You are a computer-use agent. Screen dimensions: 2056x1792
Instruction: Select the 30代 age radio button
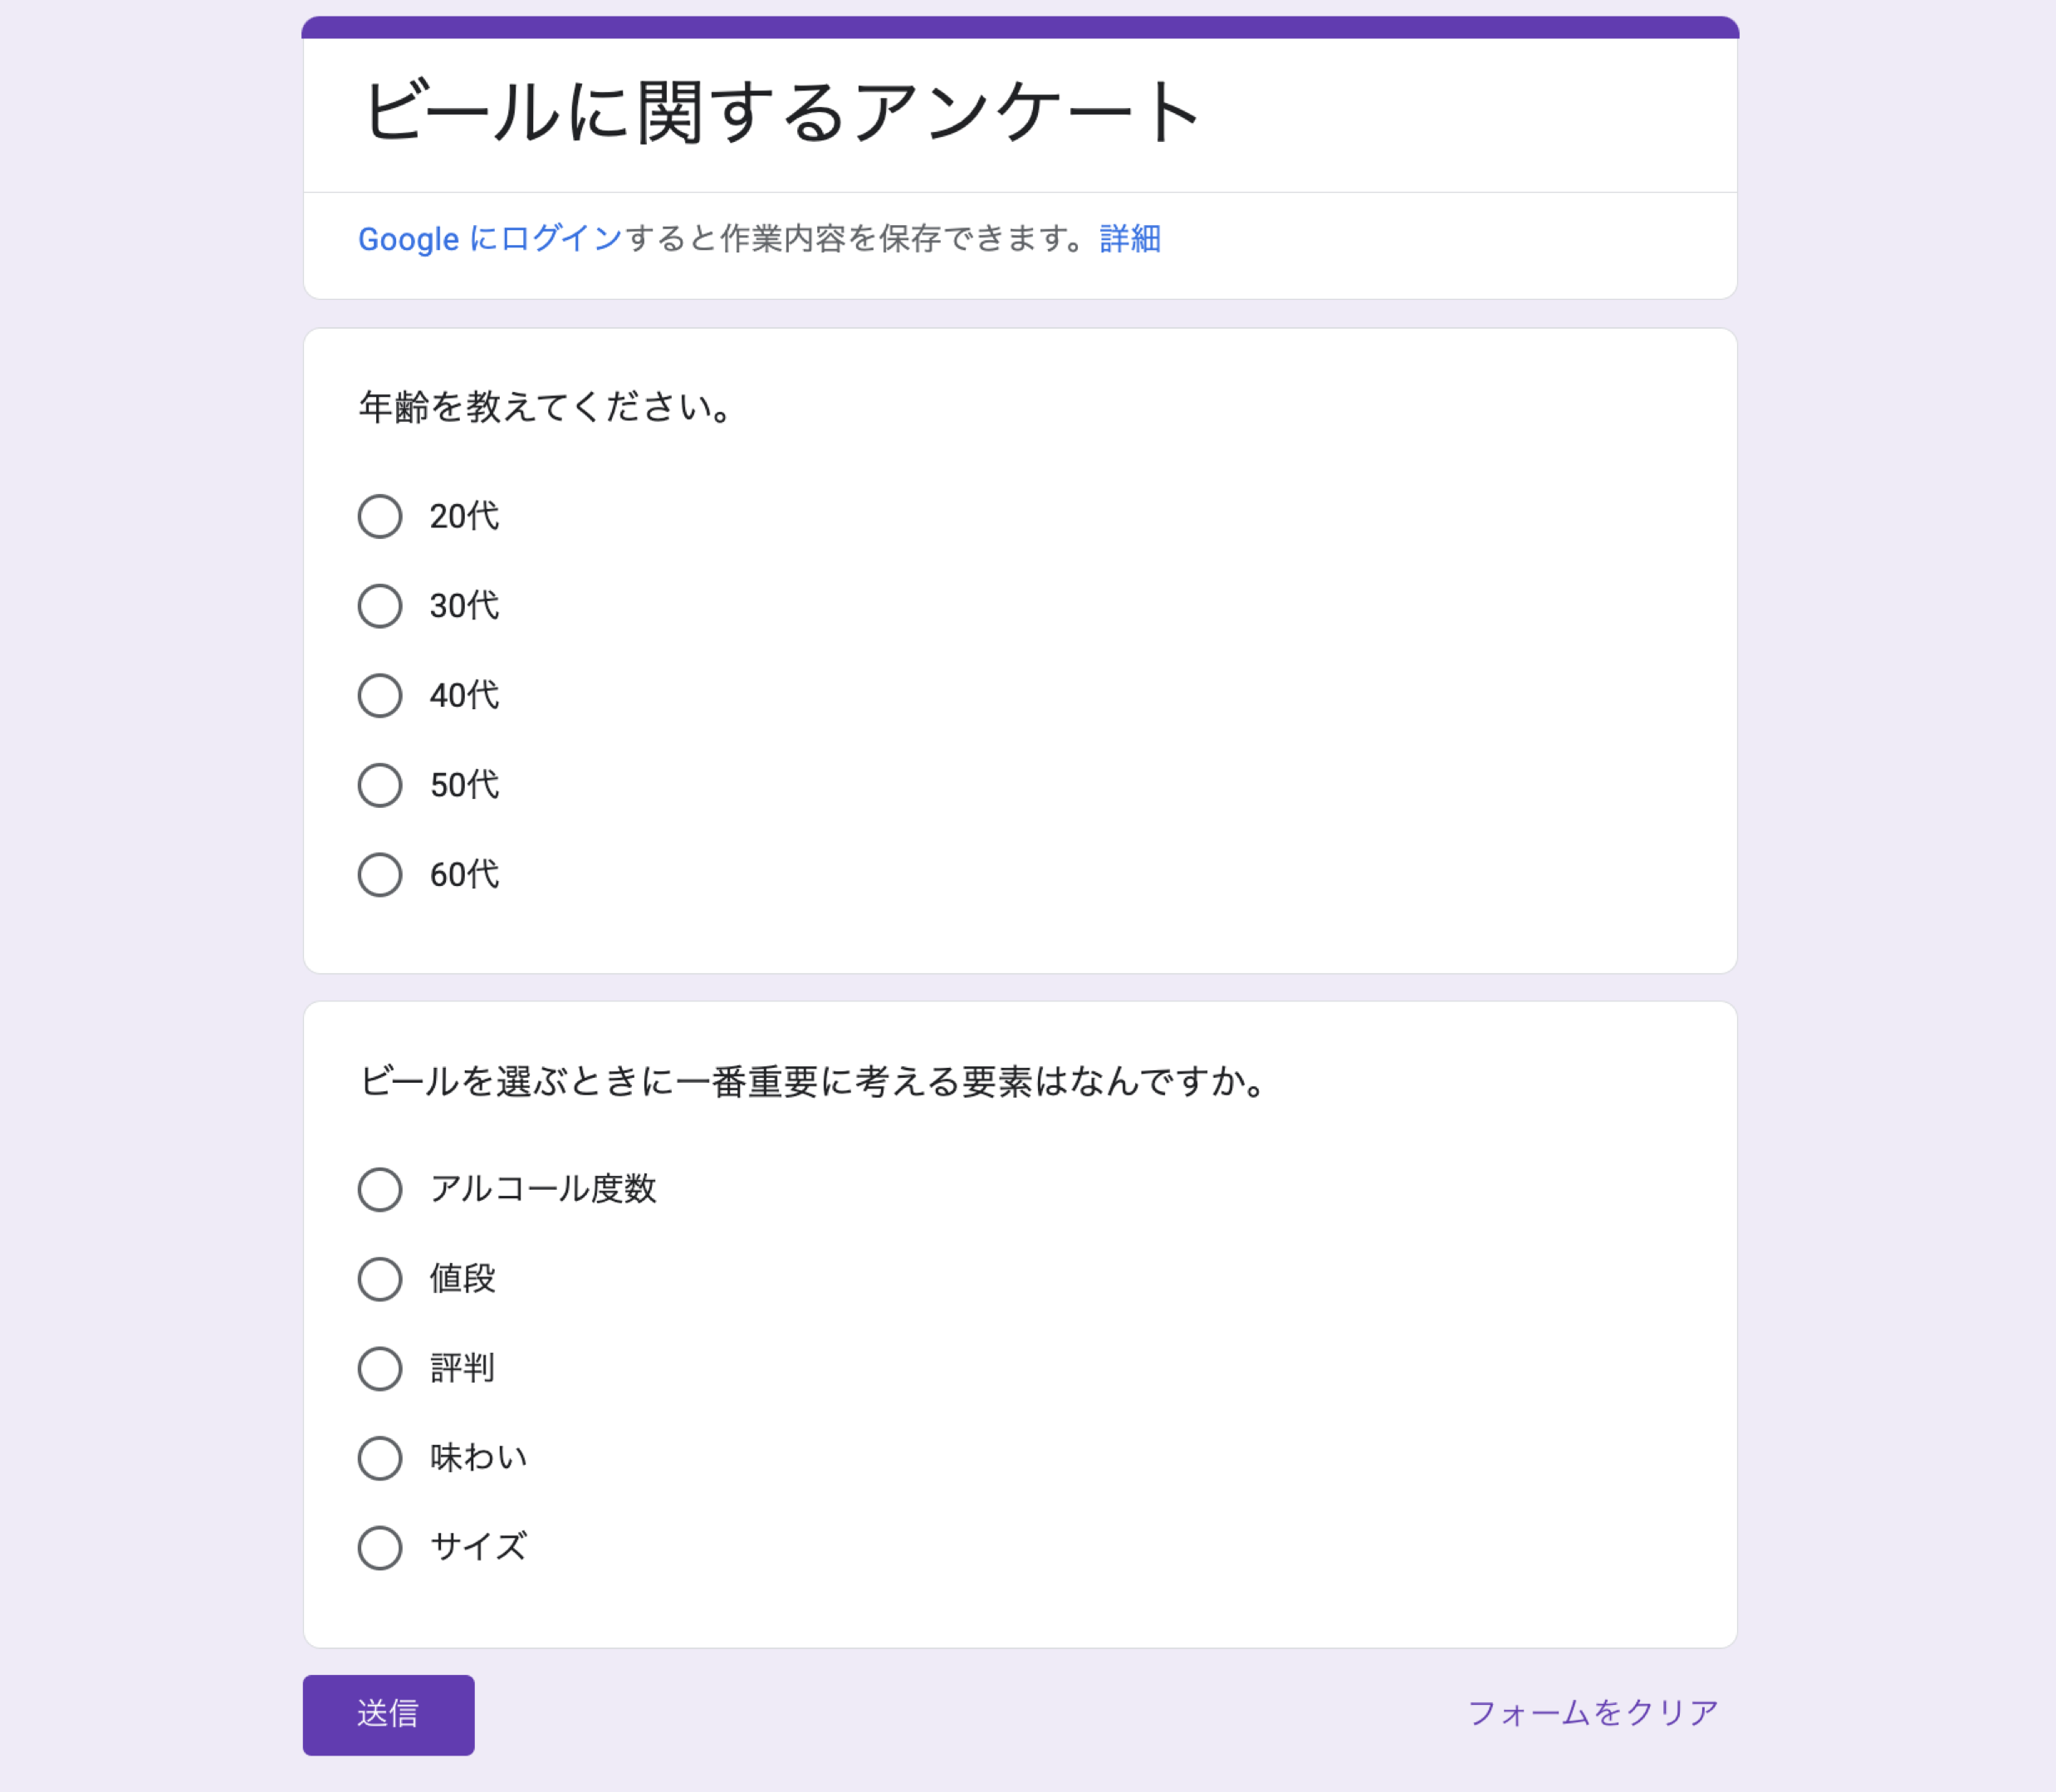pos(380,606)
